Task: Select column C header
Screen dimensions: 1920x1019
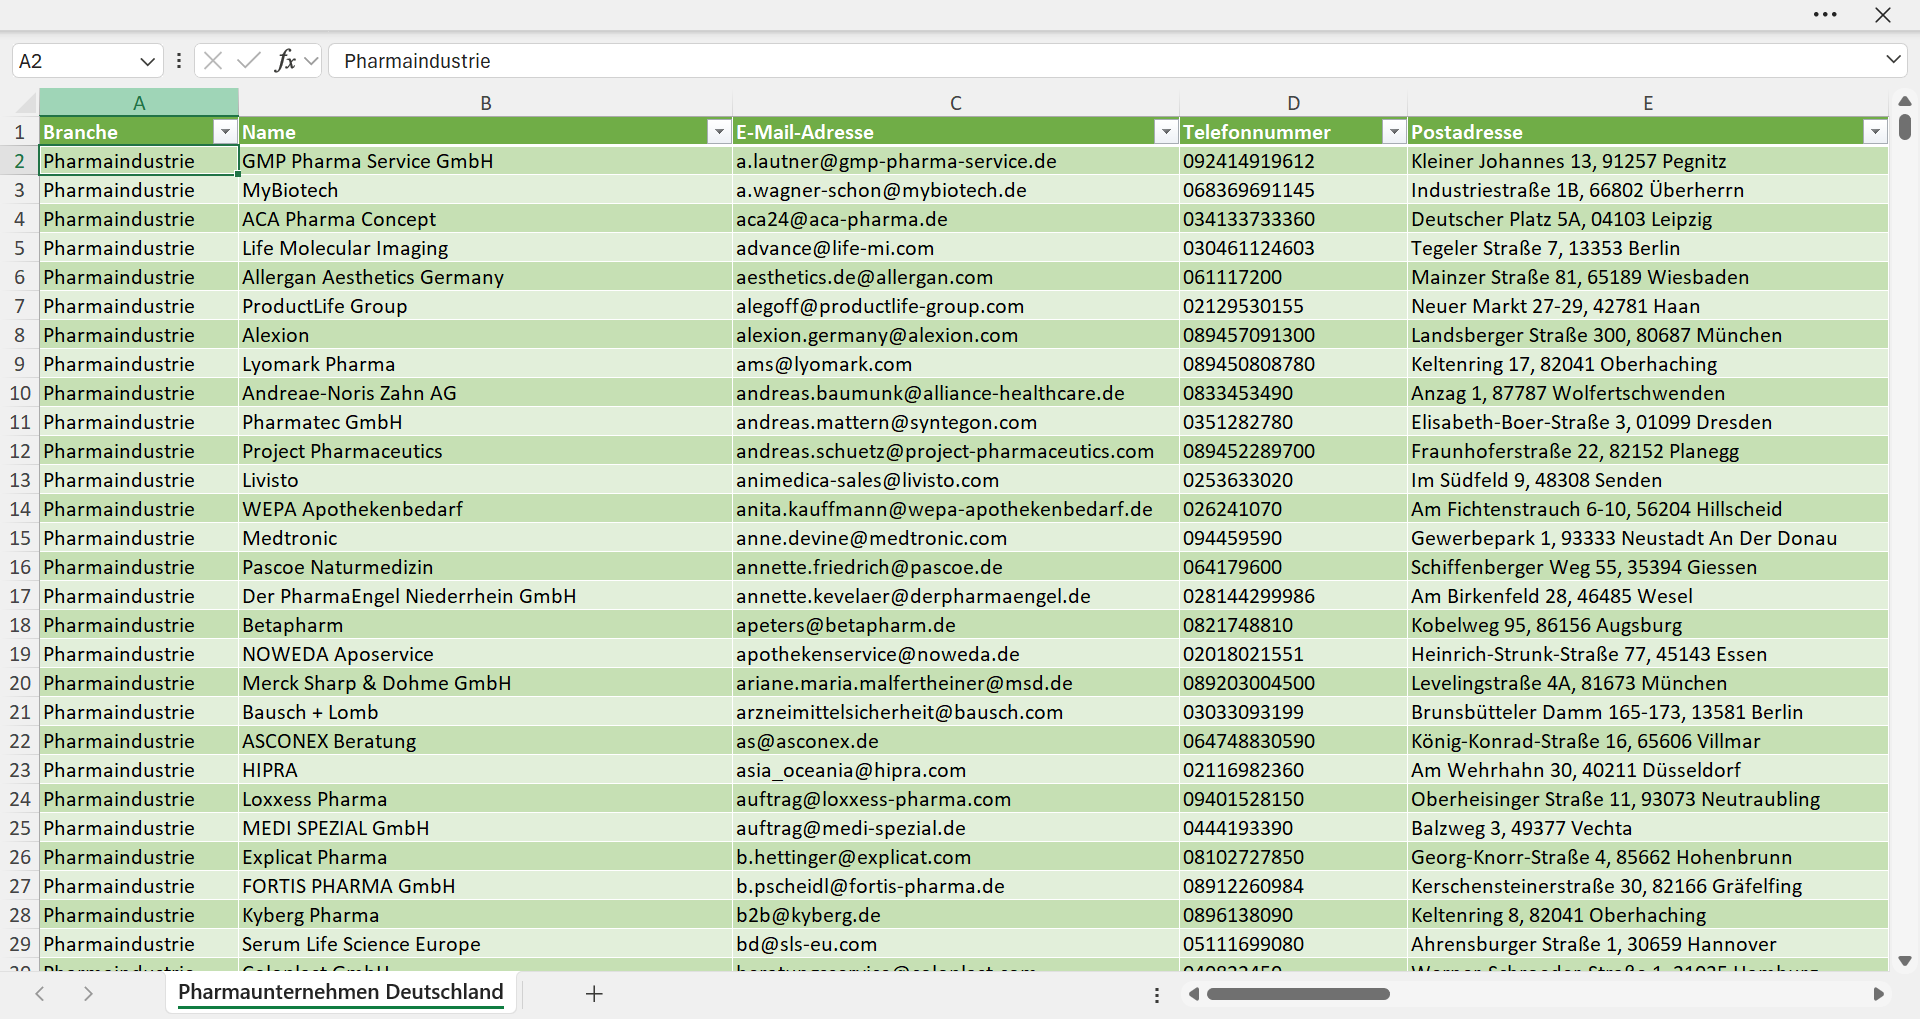Action: 956,103
